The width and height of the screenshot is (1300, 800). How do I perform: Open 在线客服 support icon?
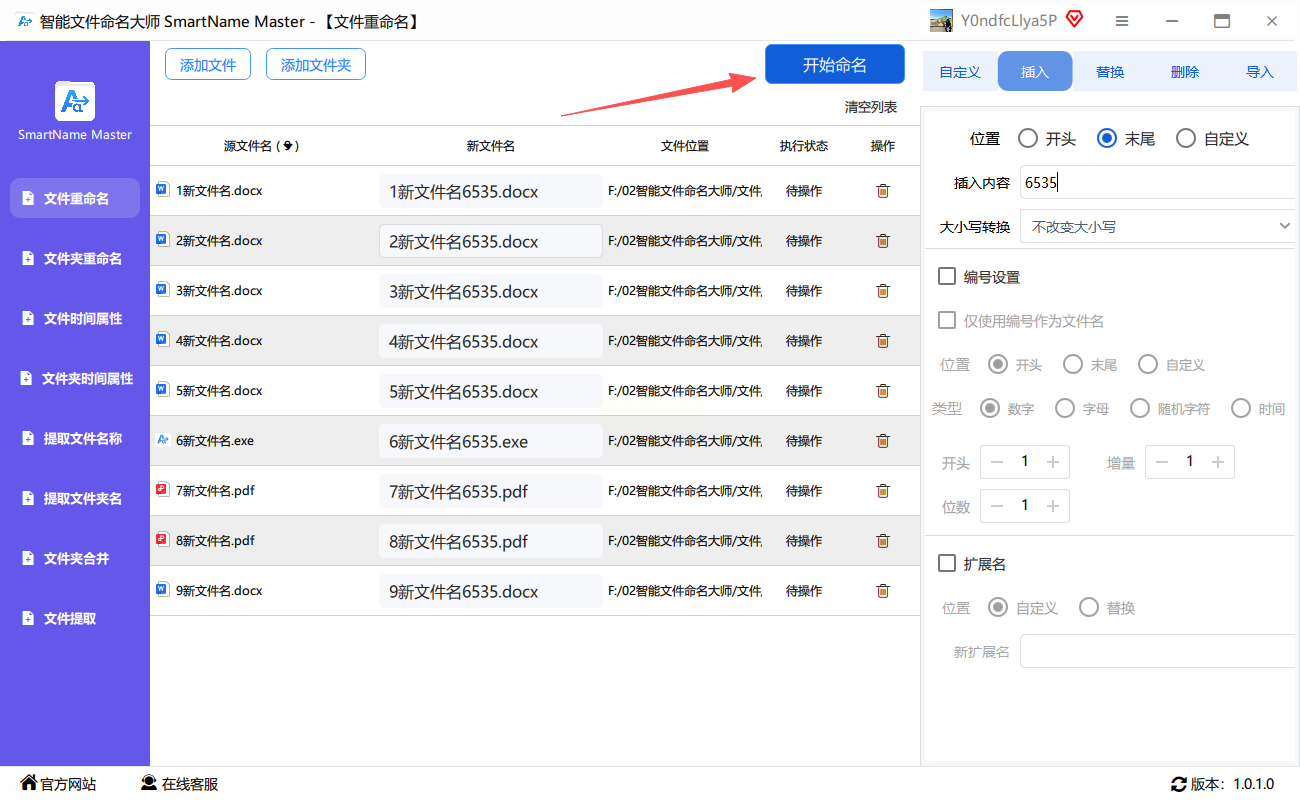[x=149, y=783]
